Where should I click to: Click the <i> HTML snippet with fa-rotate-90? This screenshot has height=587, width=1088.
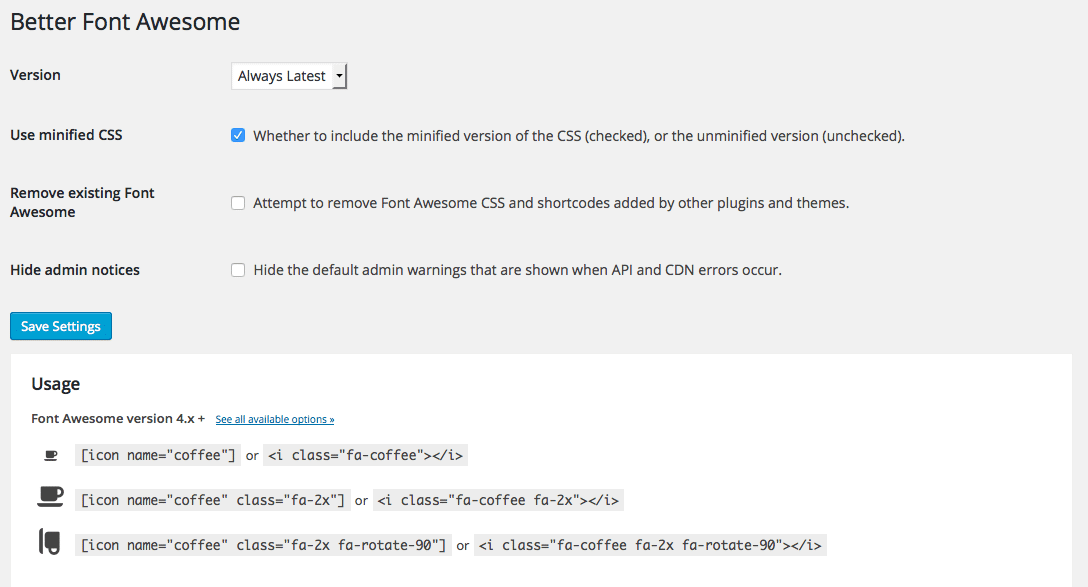click(x=650, y=545)
